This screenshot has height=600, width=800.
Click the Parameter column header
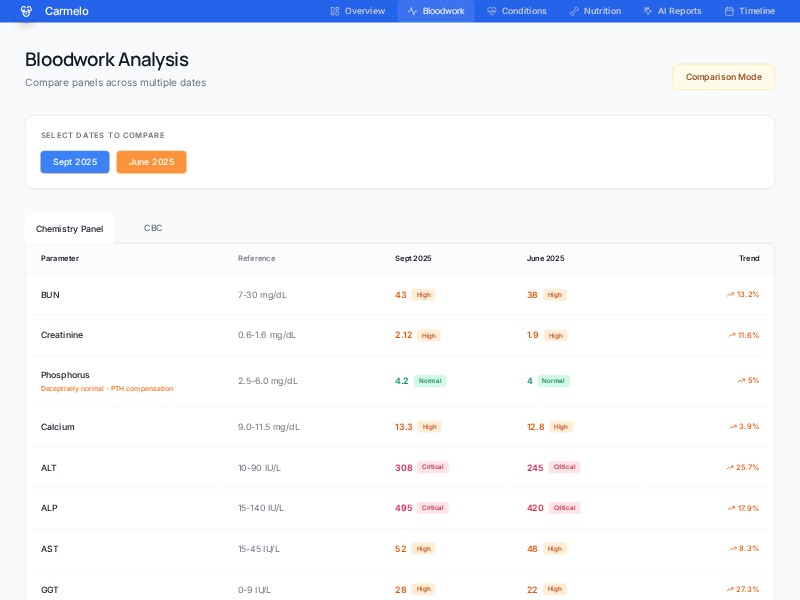pyautogui.click(x=60, y=258)
